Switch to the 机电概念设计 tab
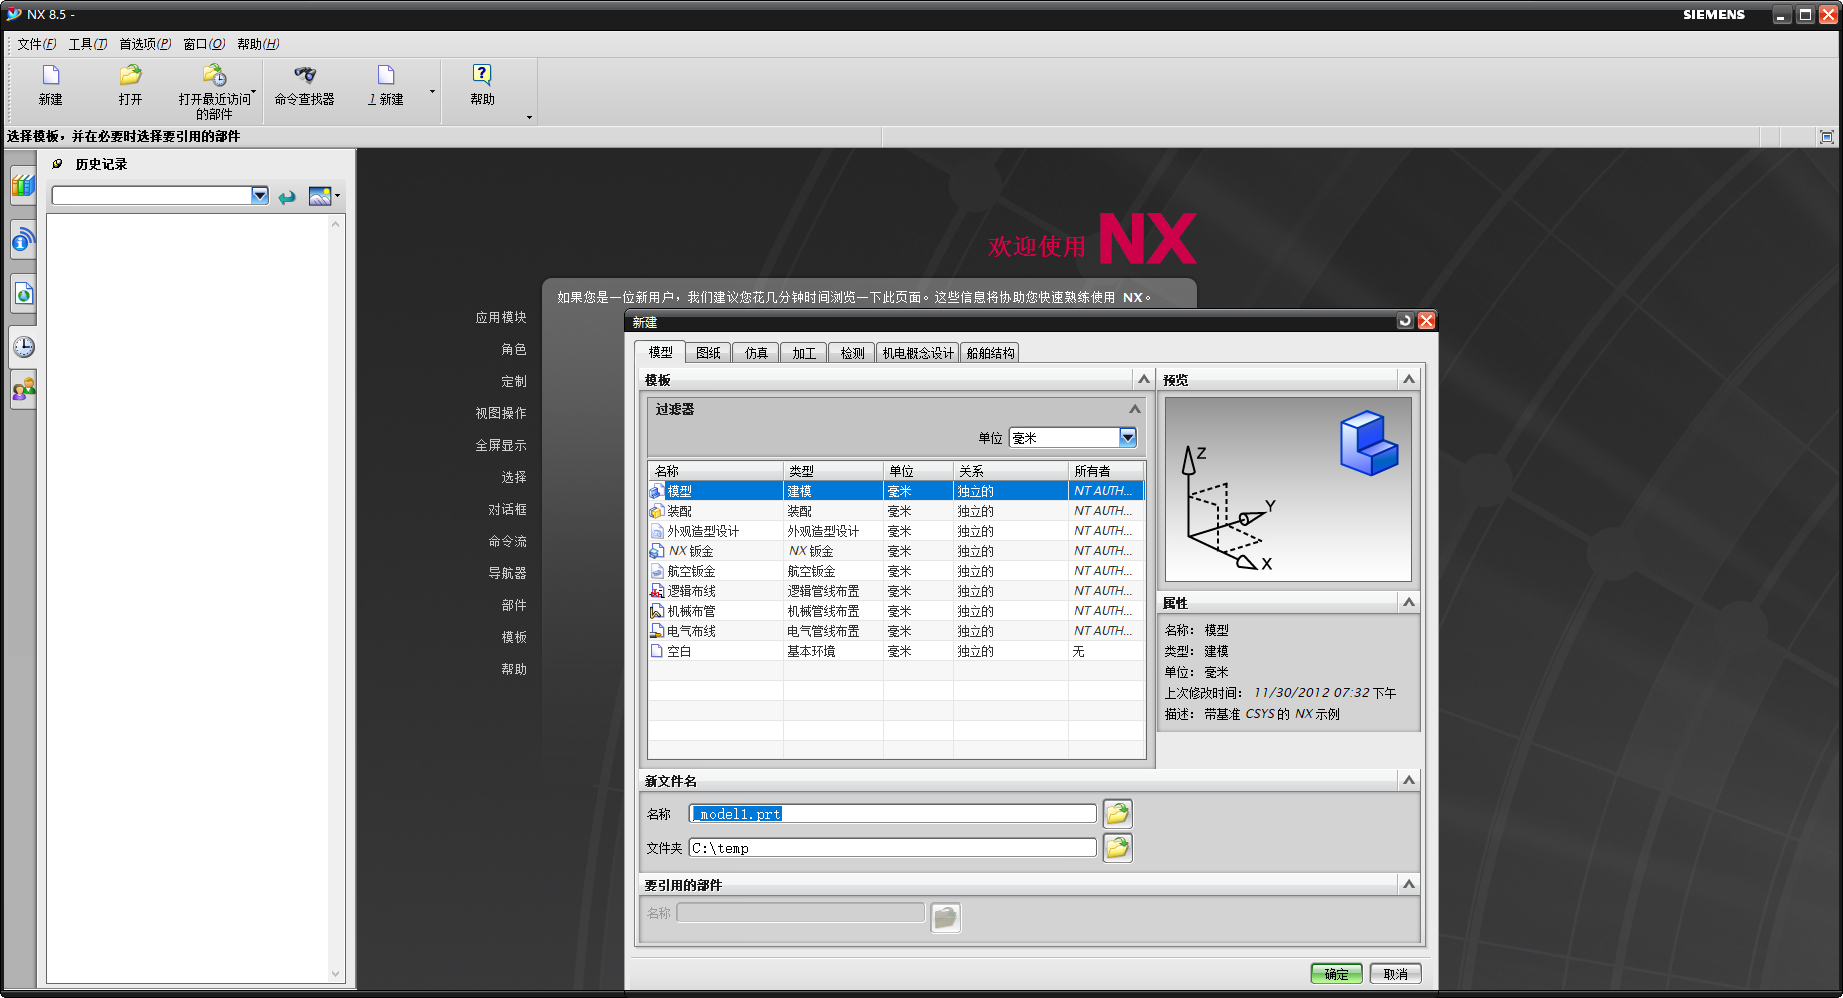Screen dimensions: 1843x998 [918, 353]
